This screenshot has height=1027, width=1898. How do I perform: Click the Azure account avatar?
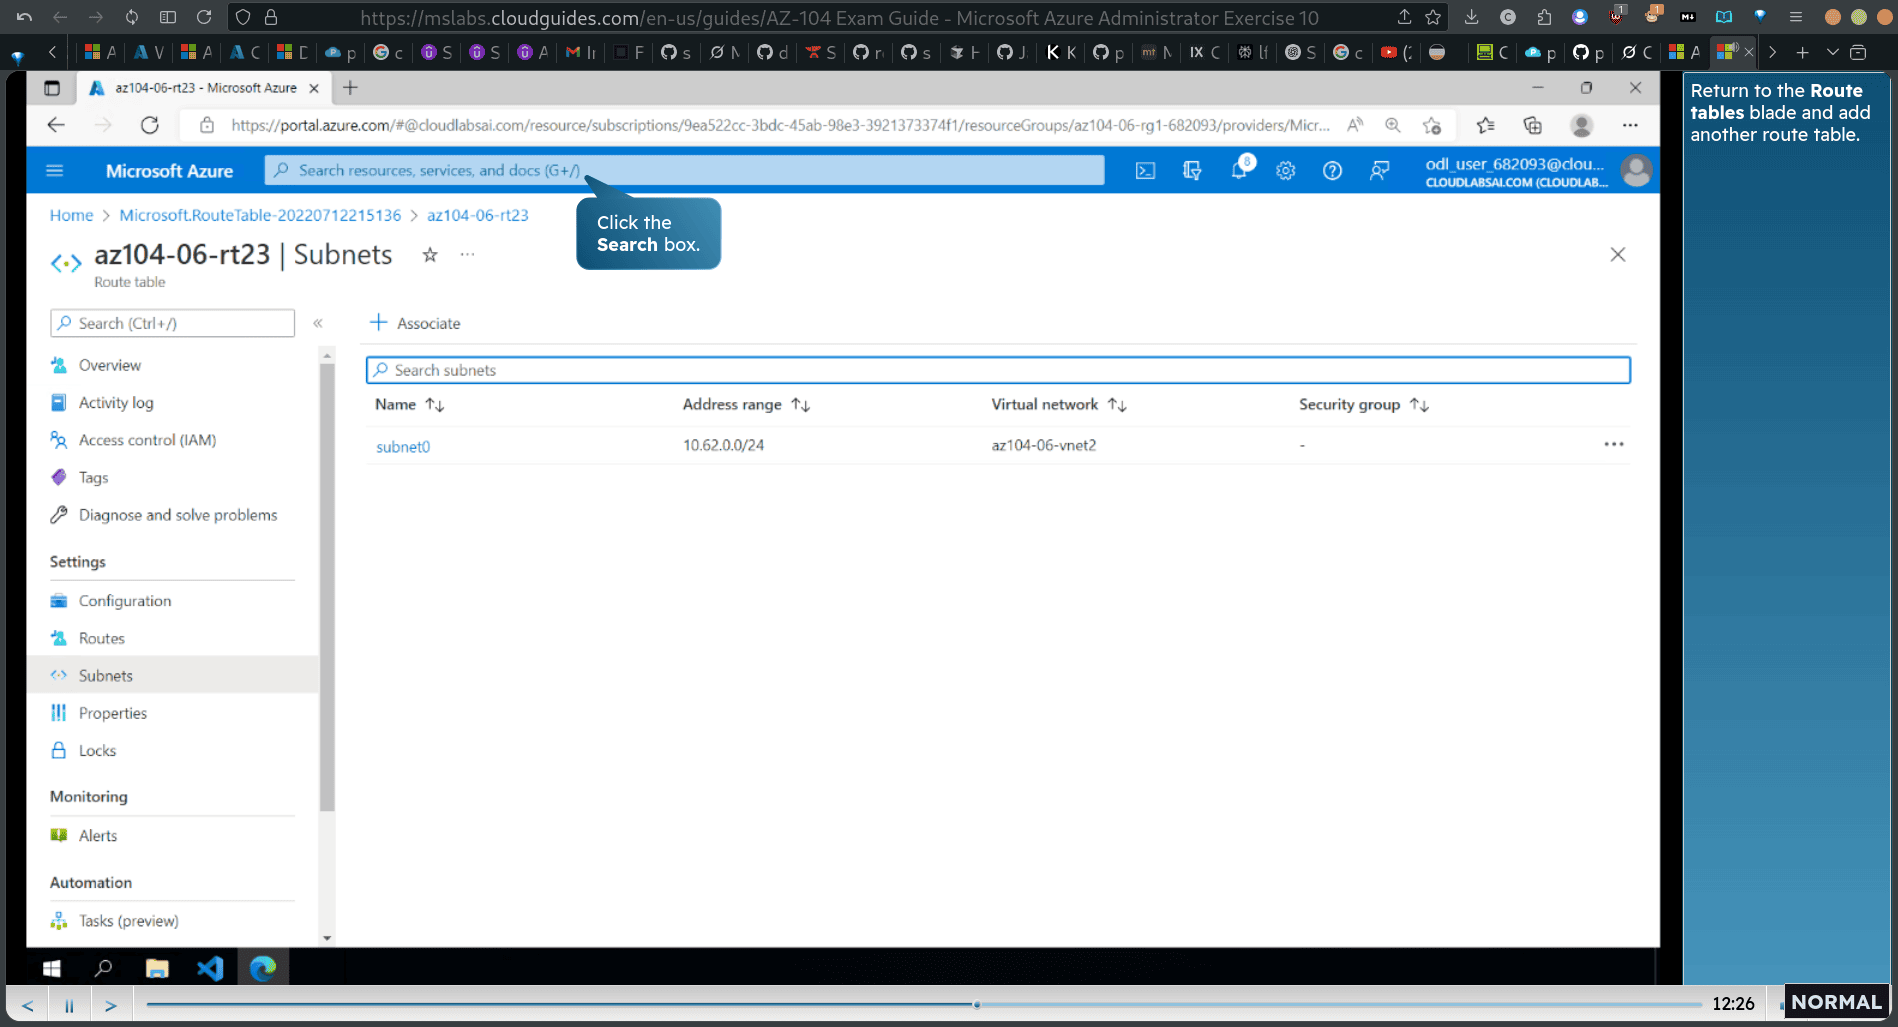pos(1636,171)
